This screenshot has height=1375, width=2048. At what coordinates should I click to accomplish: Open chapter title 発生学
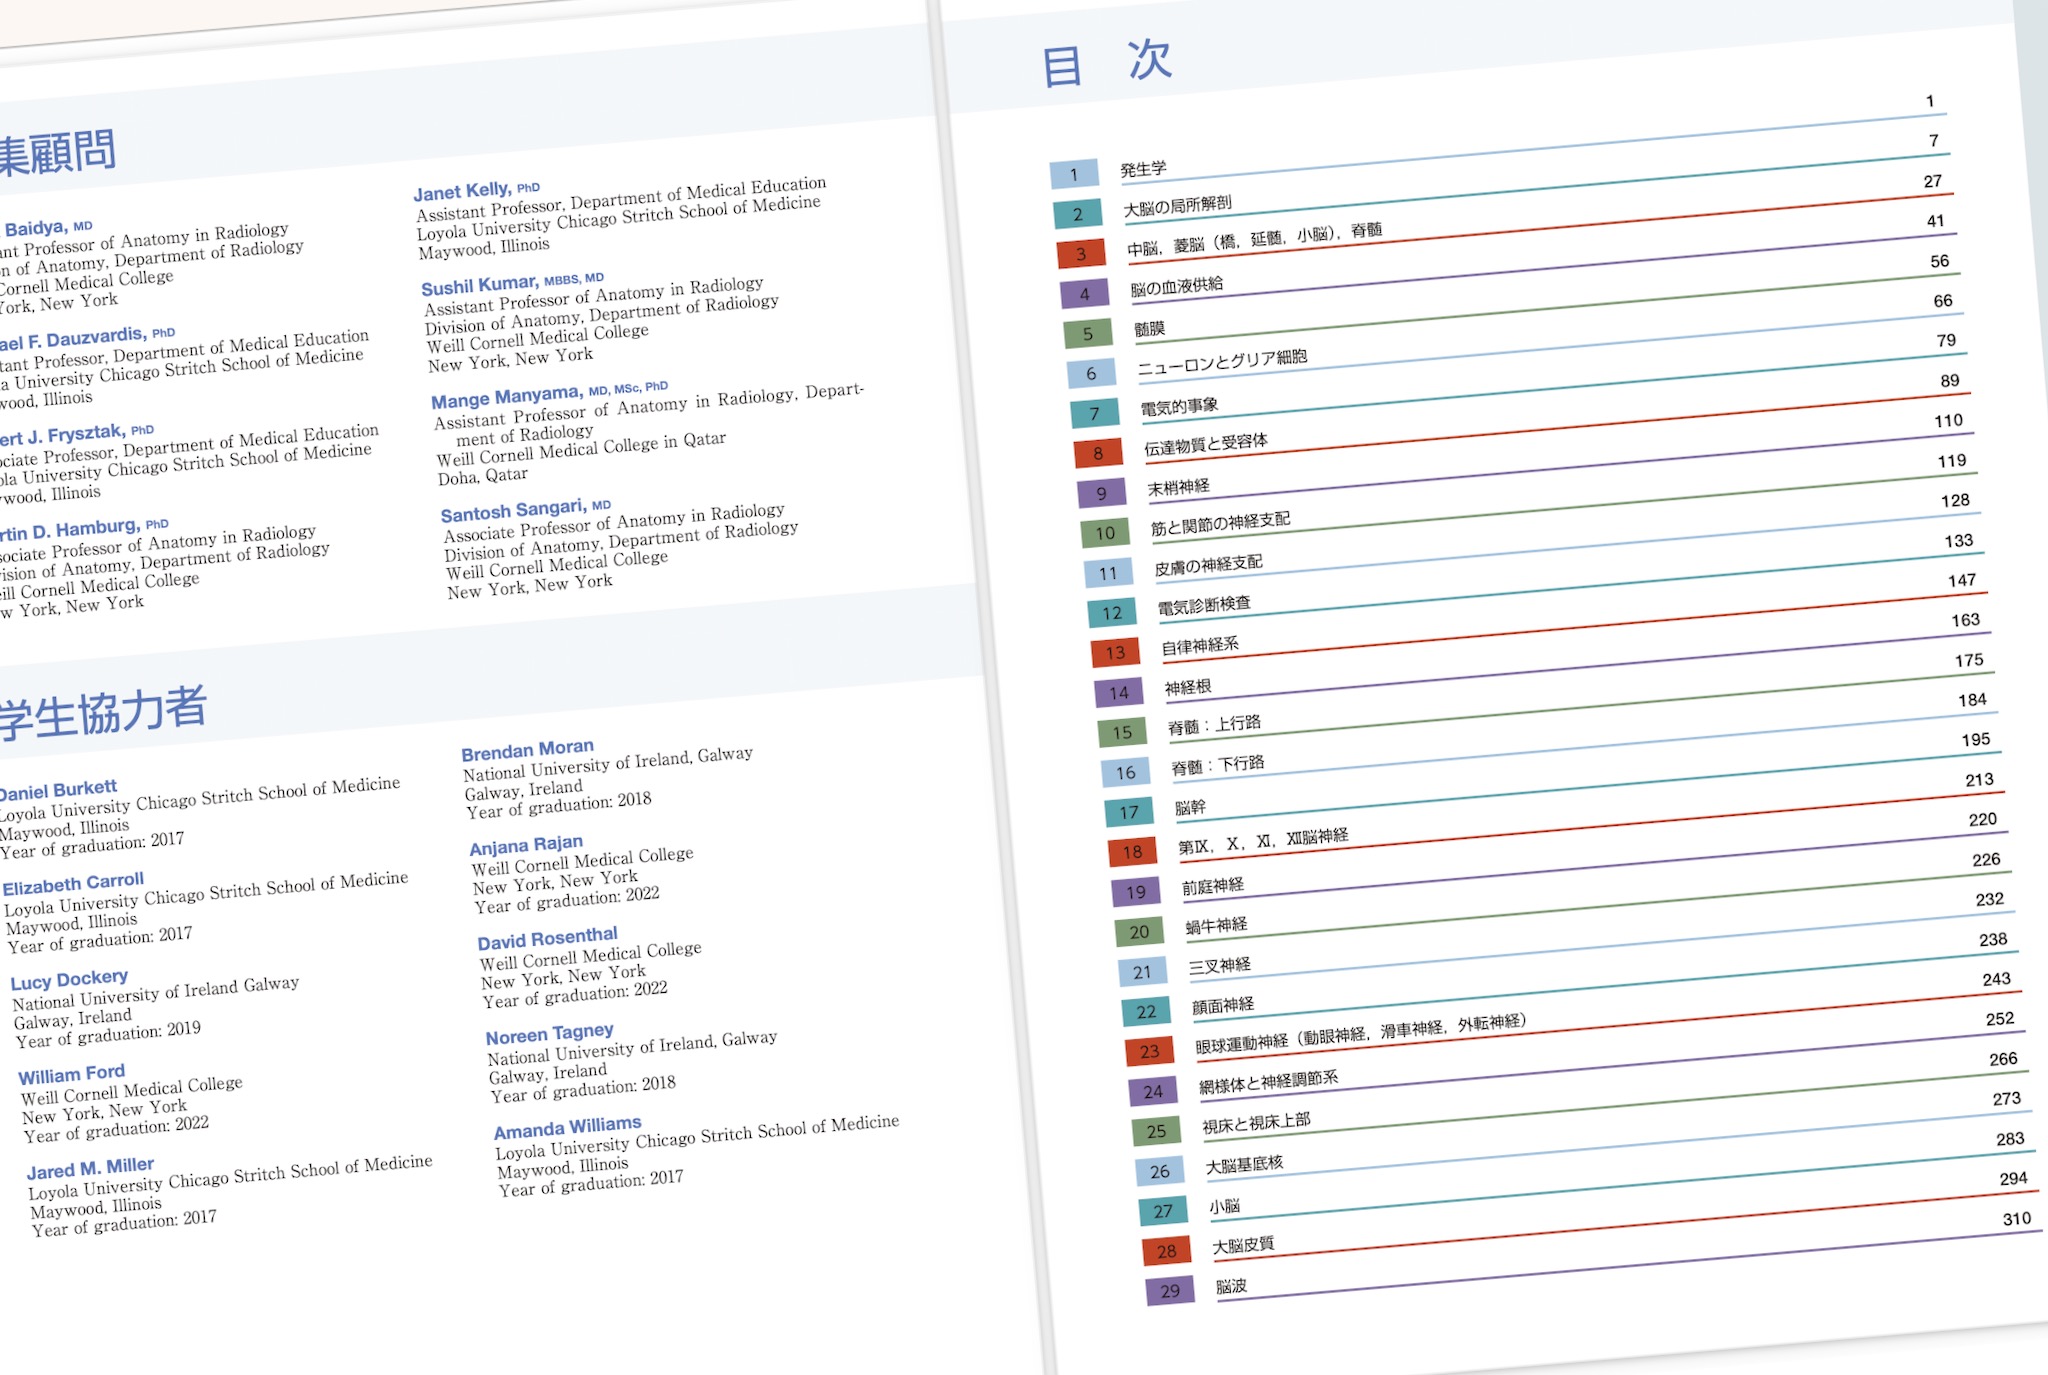[x=1143, y=169]
